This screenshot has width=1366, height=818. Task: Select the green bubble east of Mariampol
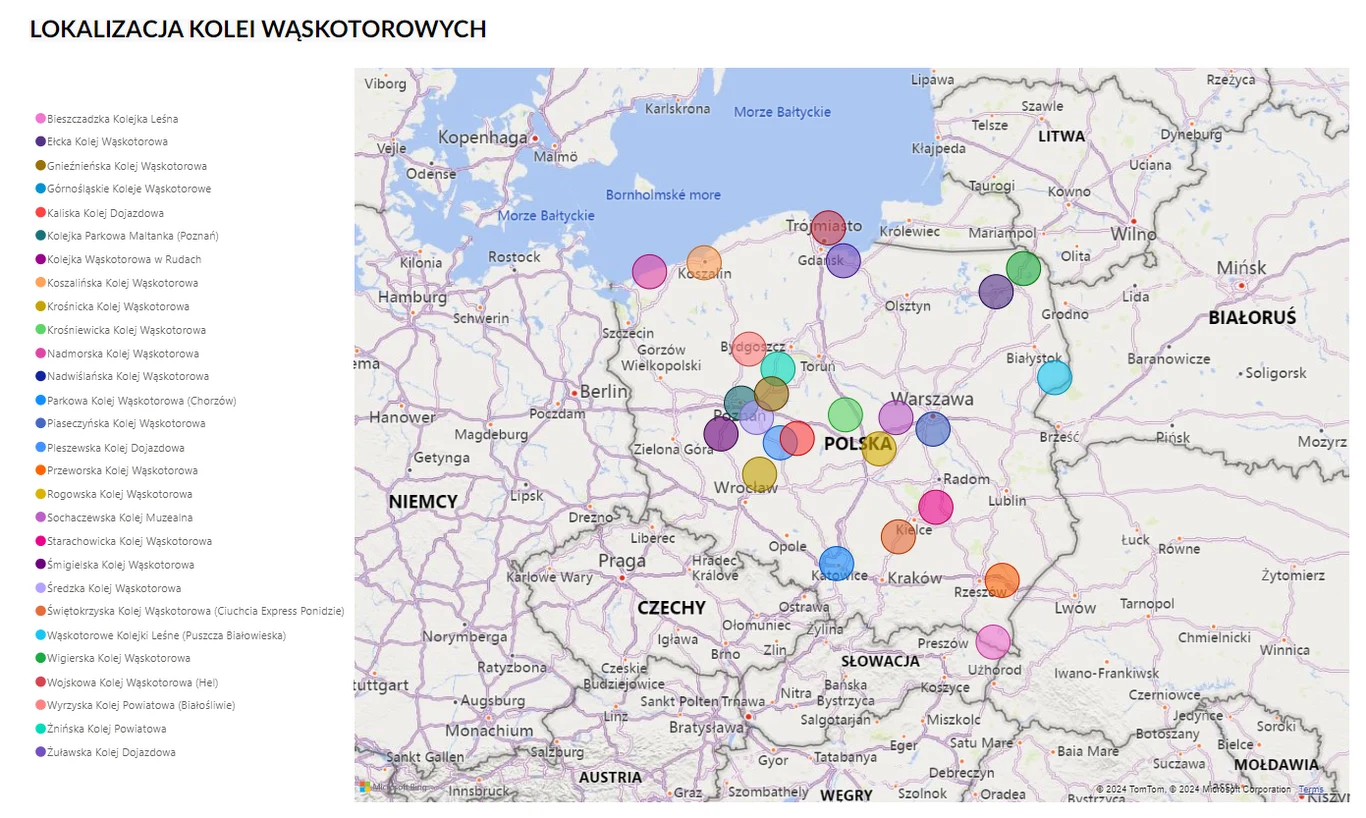click(x=1023, y=268)
